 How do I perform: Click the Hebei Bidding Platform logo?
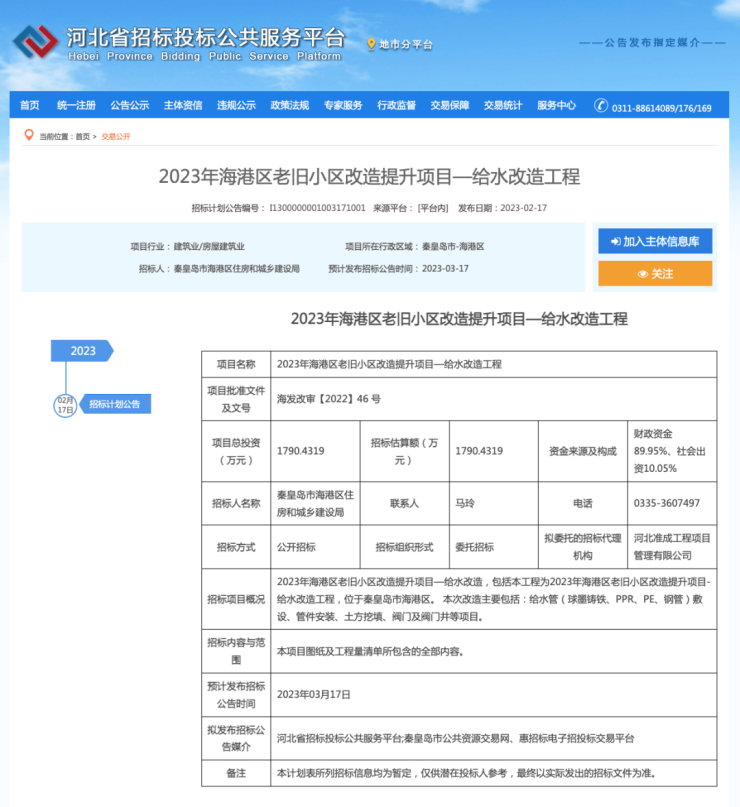point(36,41)
